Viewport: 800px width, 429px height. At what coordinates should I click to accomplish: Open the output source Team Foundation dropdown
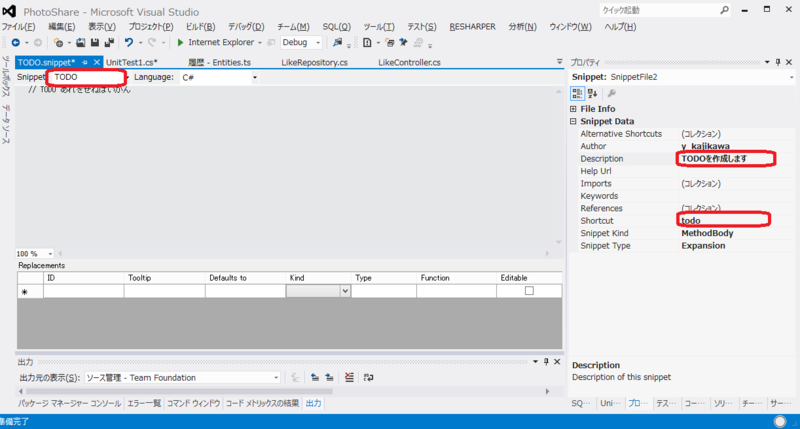(x=276, y=378)
